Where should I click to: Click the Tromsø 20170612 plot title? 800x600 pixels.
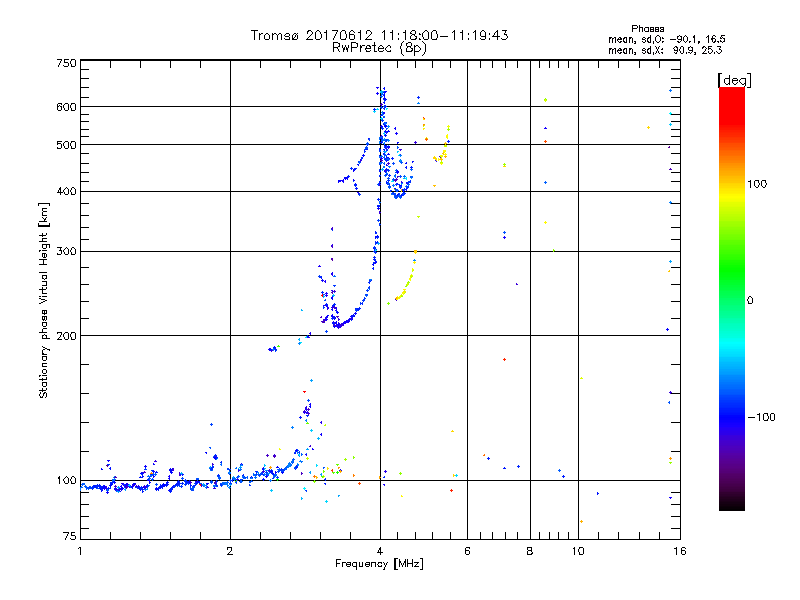(379, 35)
